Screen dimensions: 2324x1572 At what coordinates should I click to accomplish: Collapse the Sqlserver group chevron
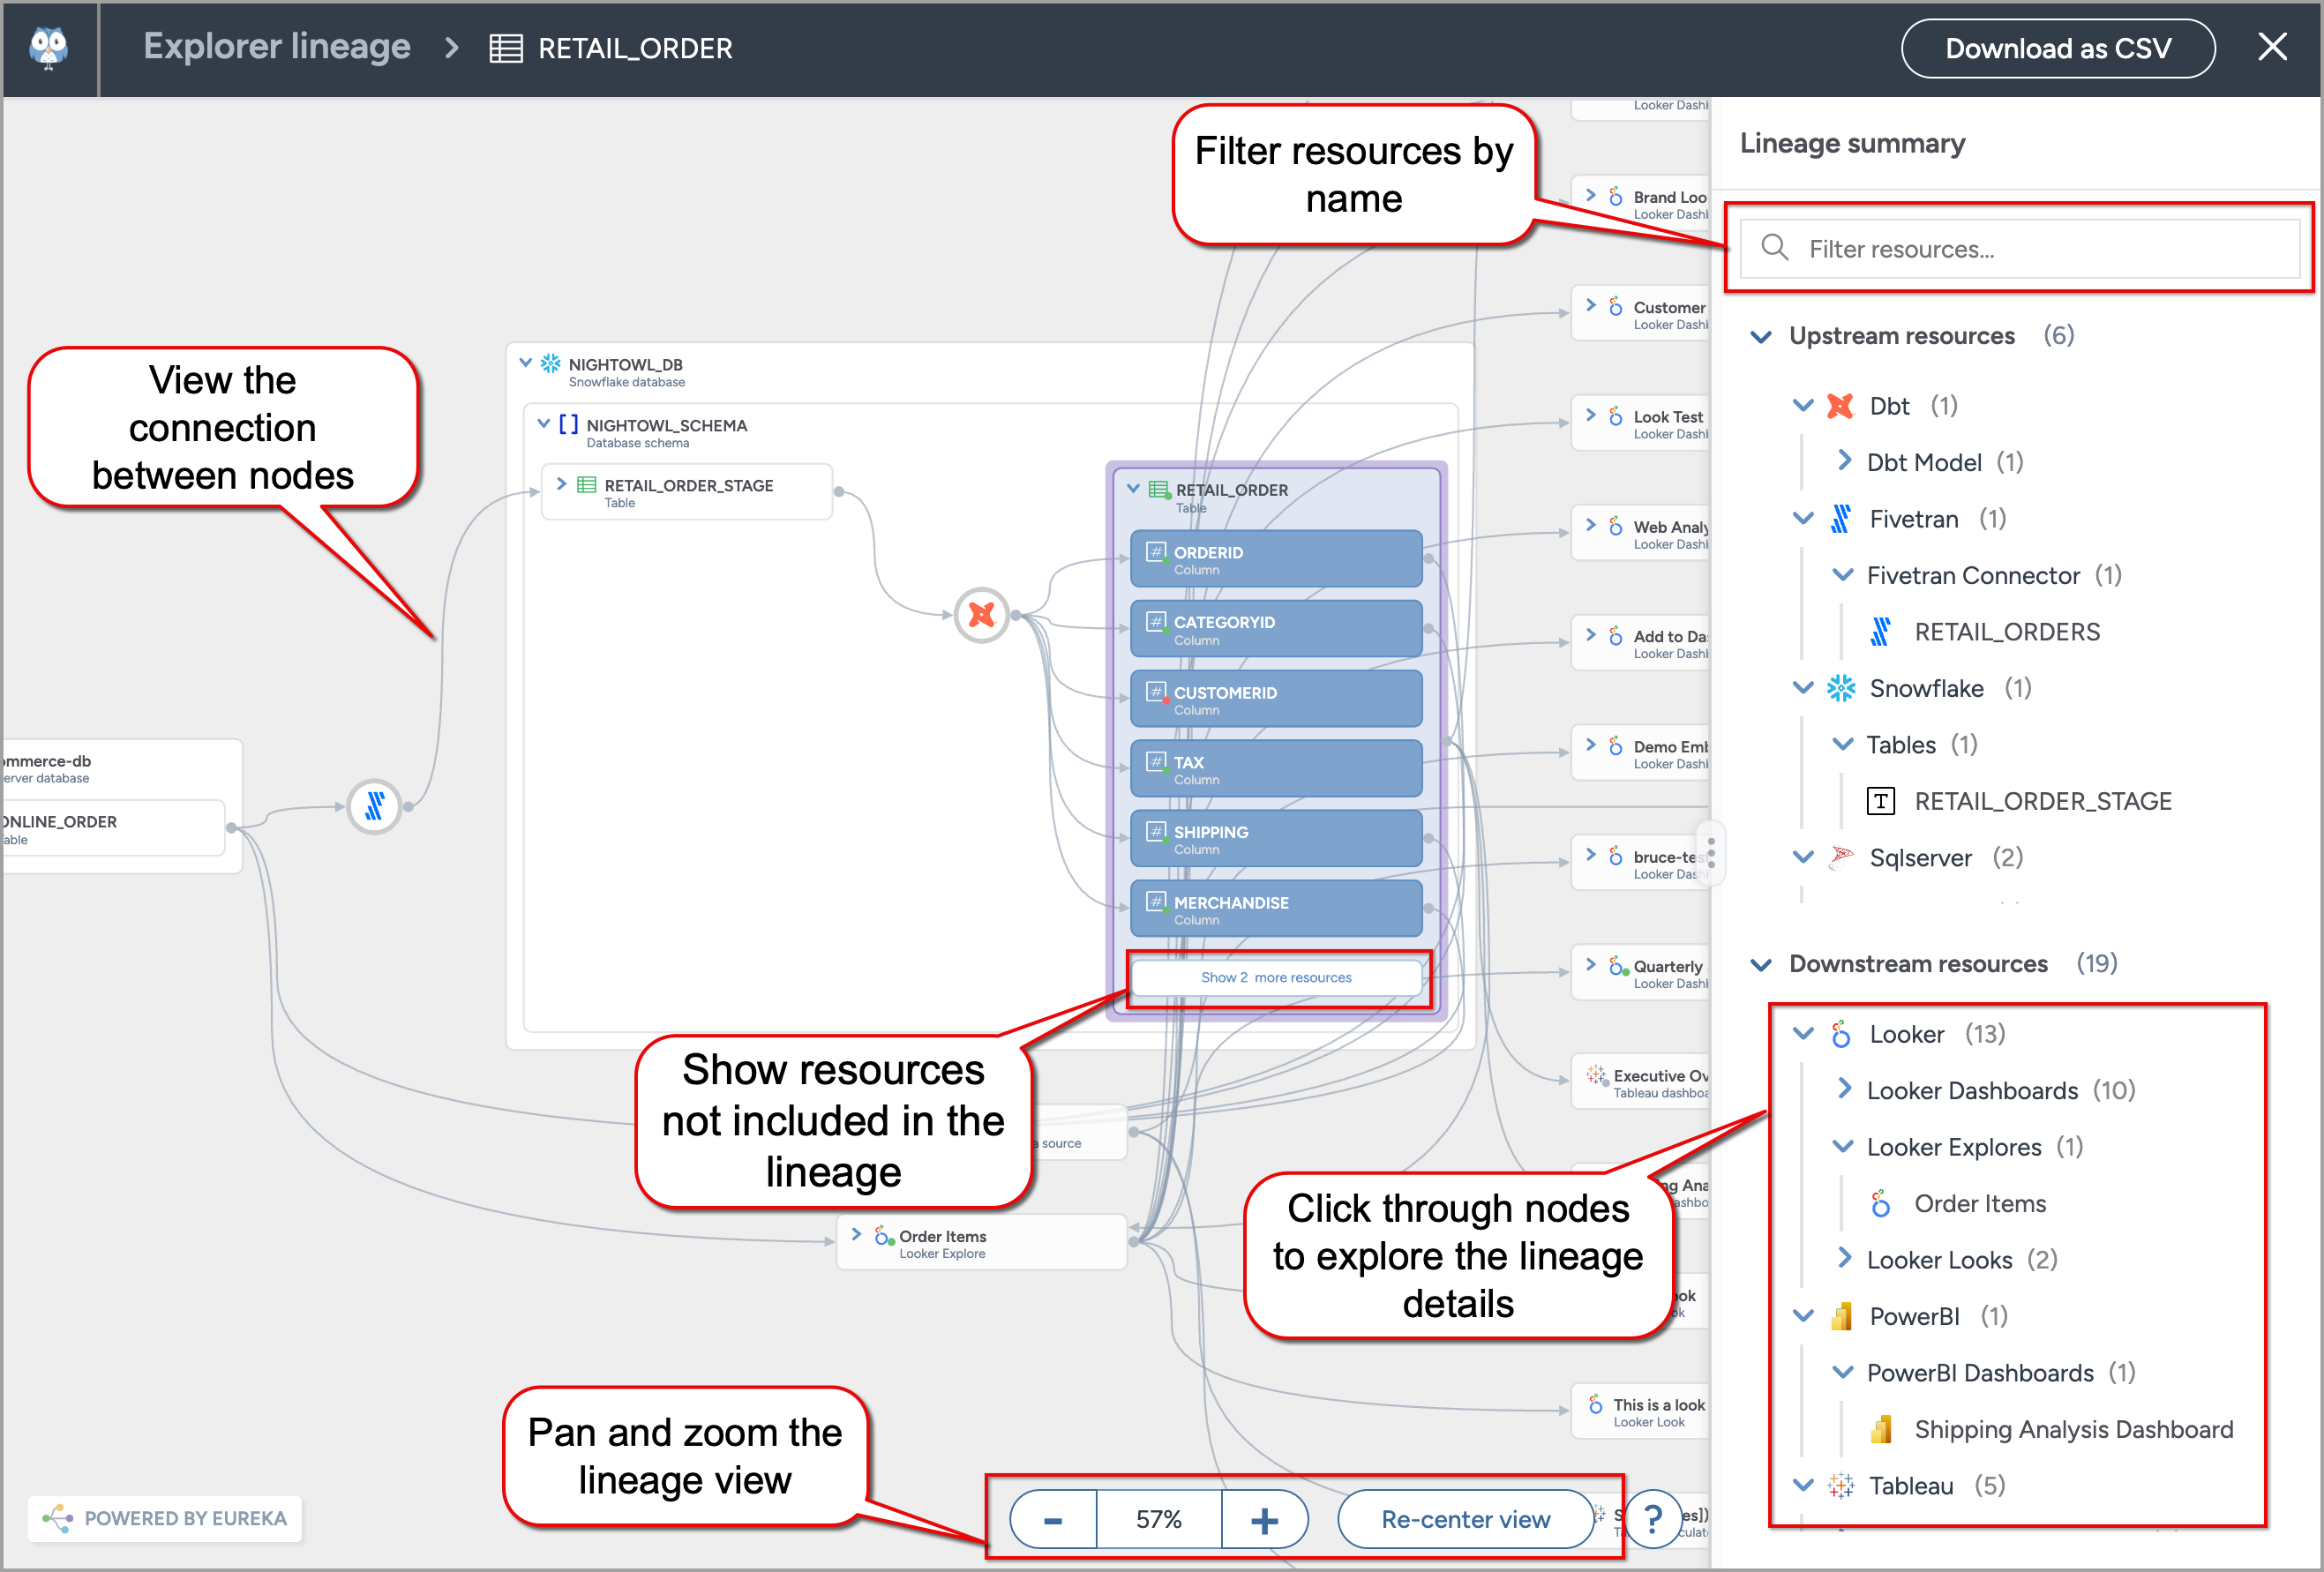[1802, 857]
